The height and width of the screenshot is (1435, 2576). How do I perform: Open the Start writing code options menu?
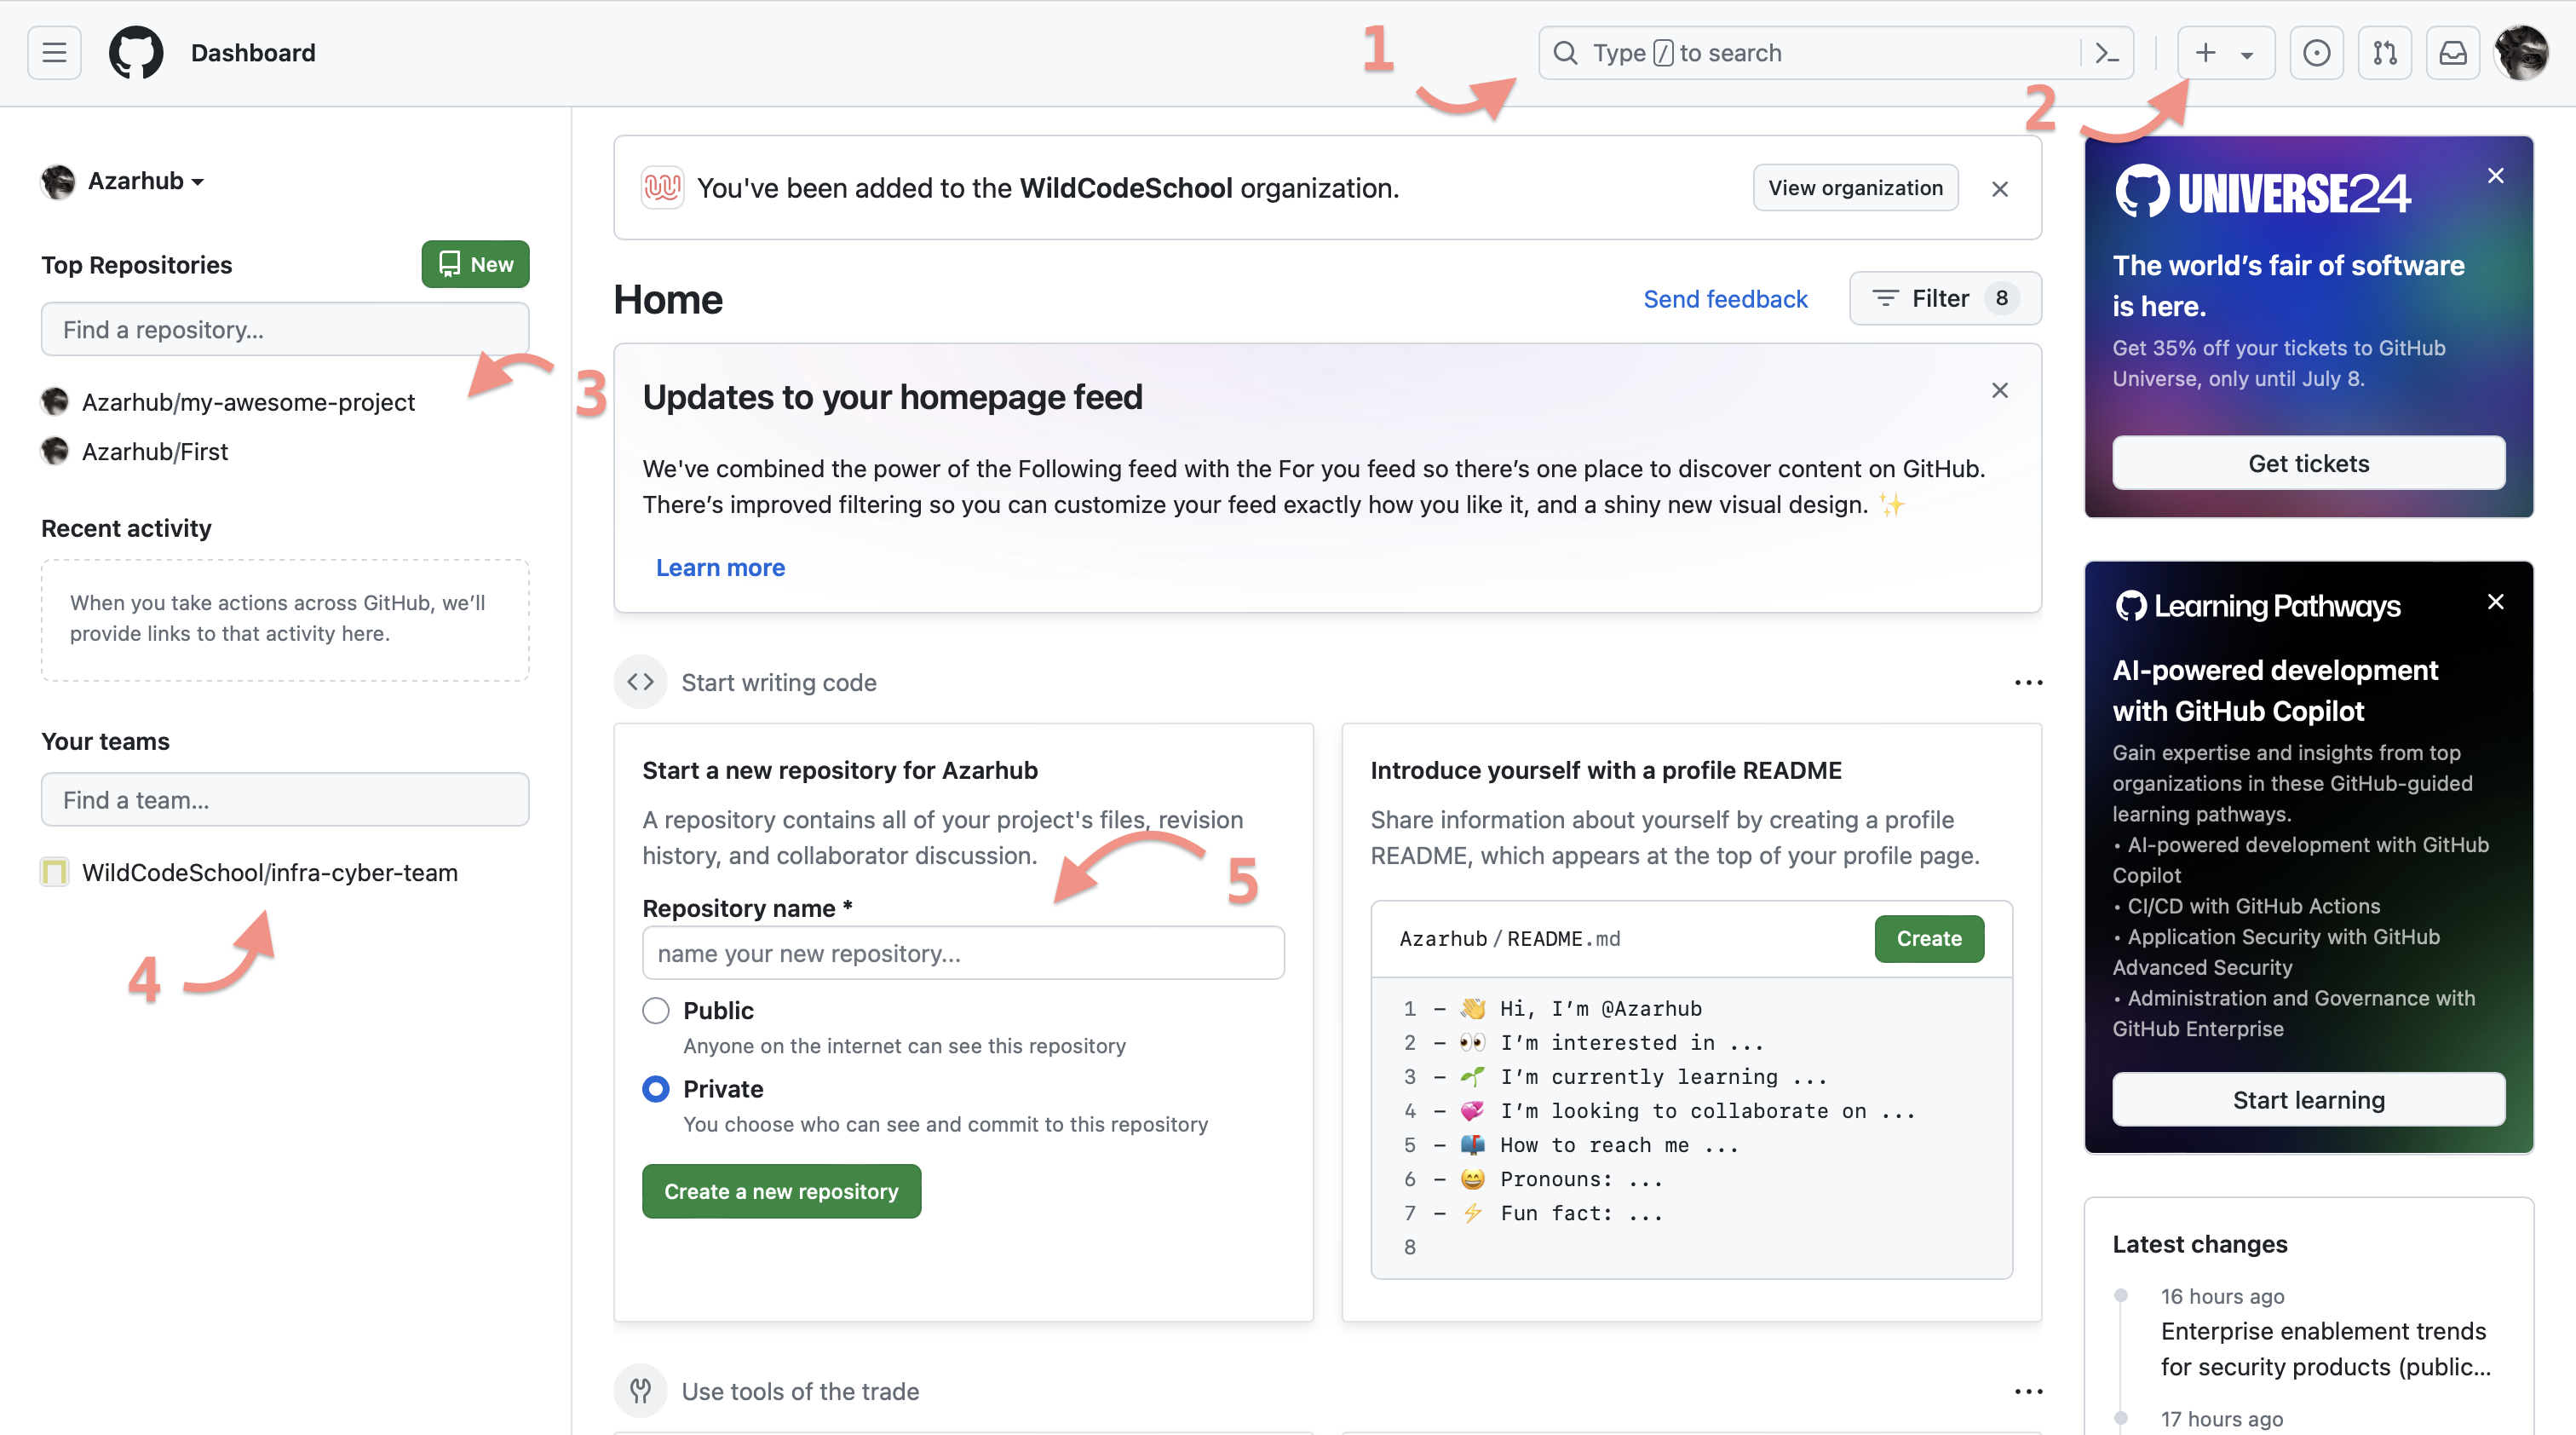(2028, 682)
